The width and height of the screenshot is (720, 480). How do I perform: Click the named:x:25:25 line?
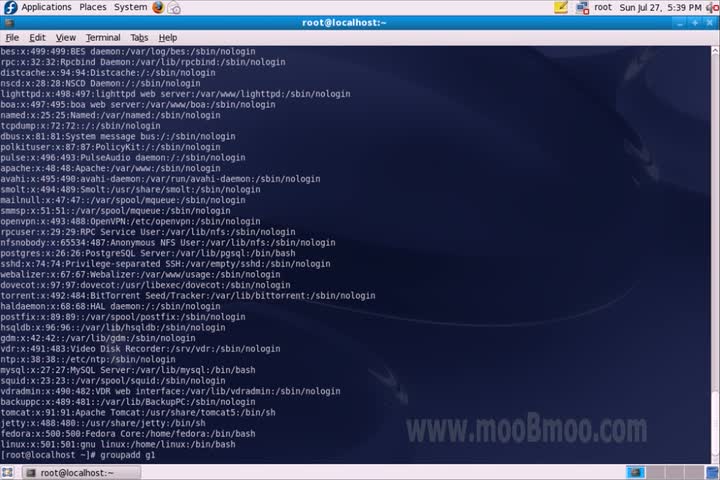pos(110,115)
